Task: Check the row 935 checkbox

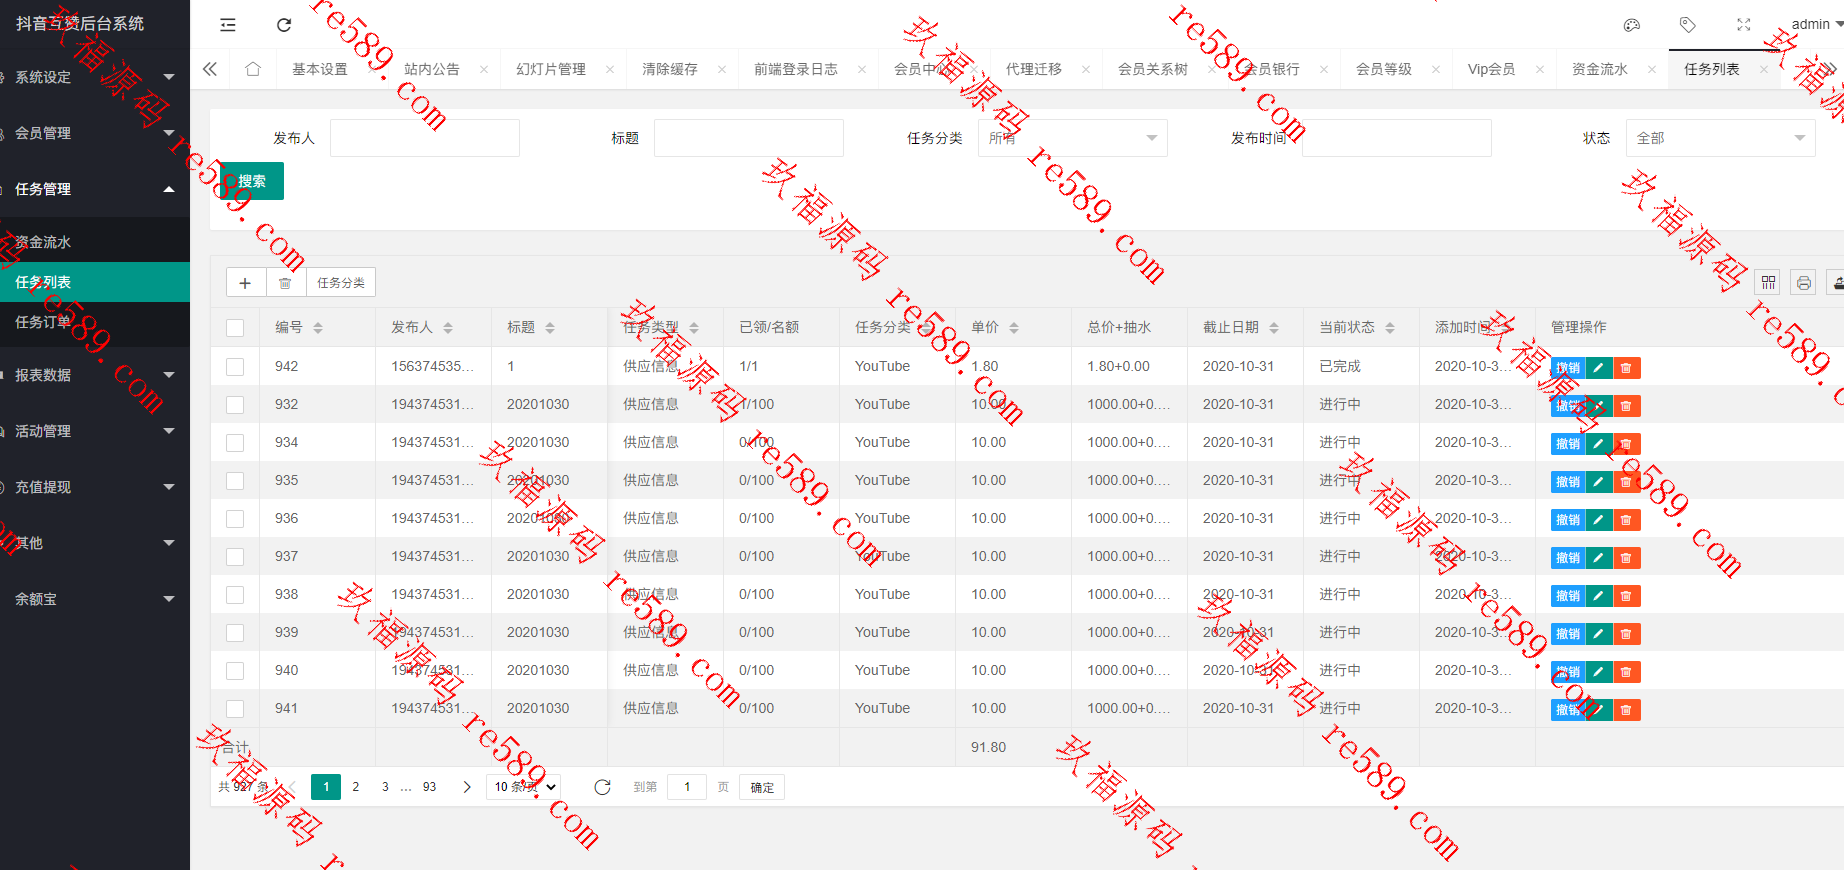Action: 235,481
